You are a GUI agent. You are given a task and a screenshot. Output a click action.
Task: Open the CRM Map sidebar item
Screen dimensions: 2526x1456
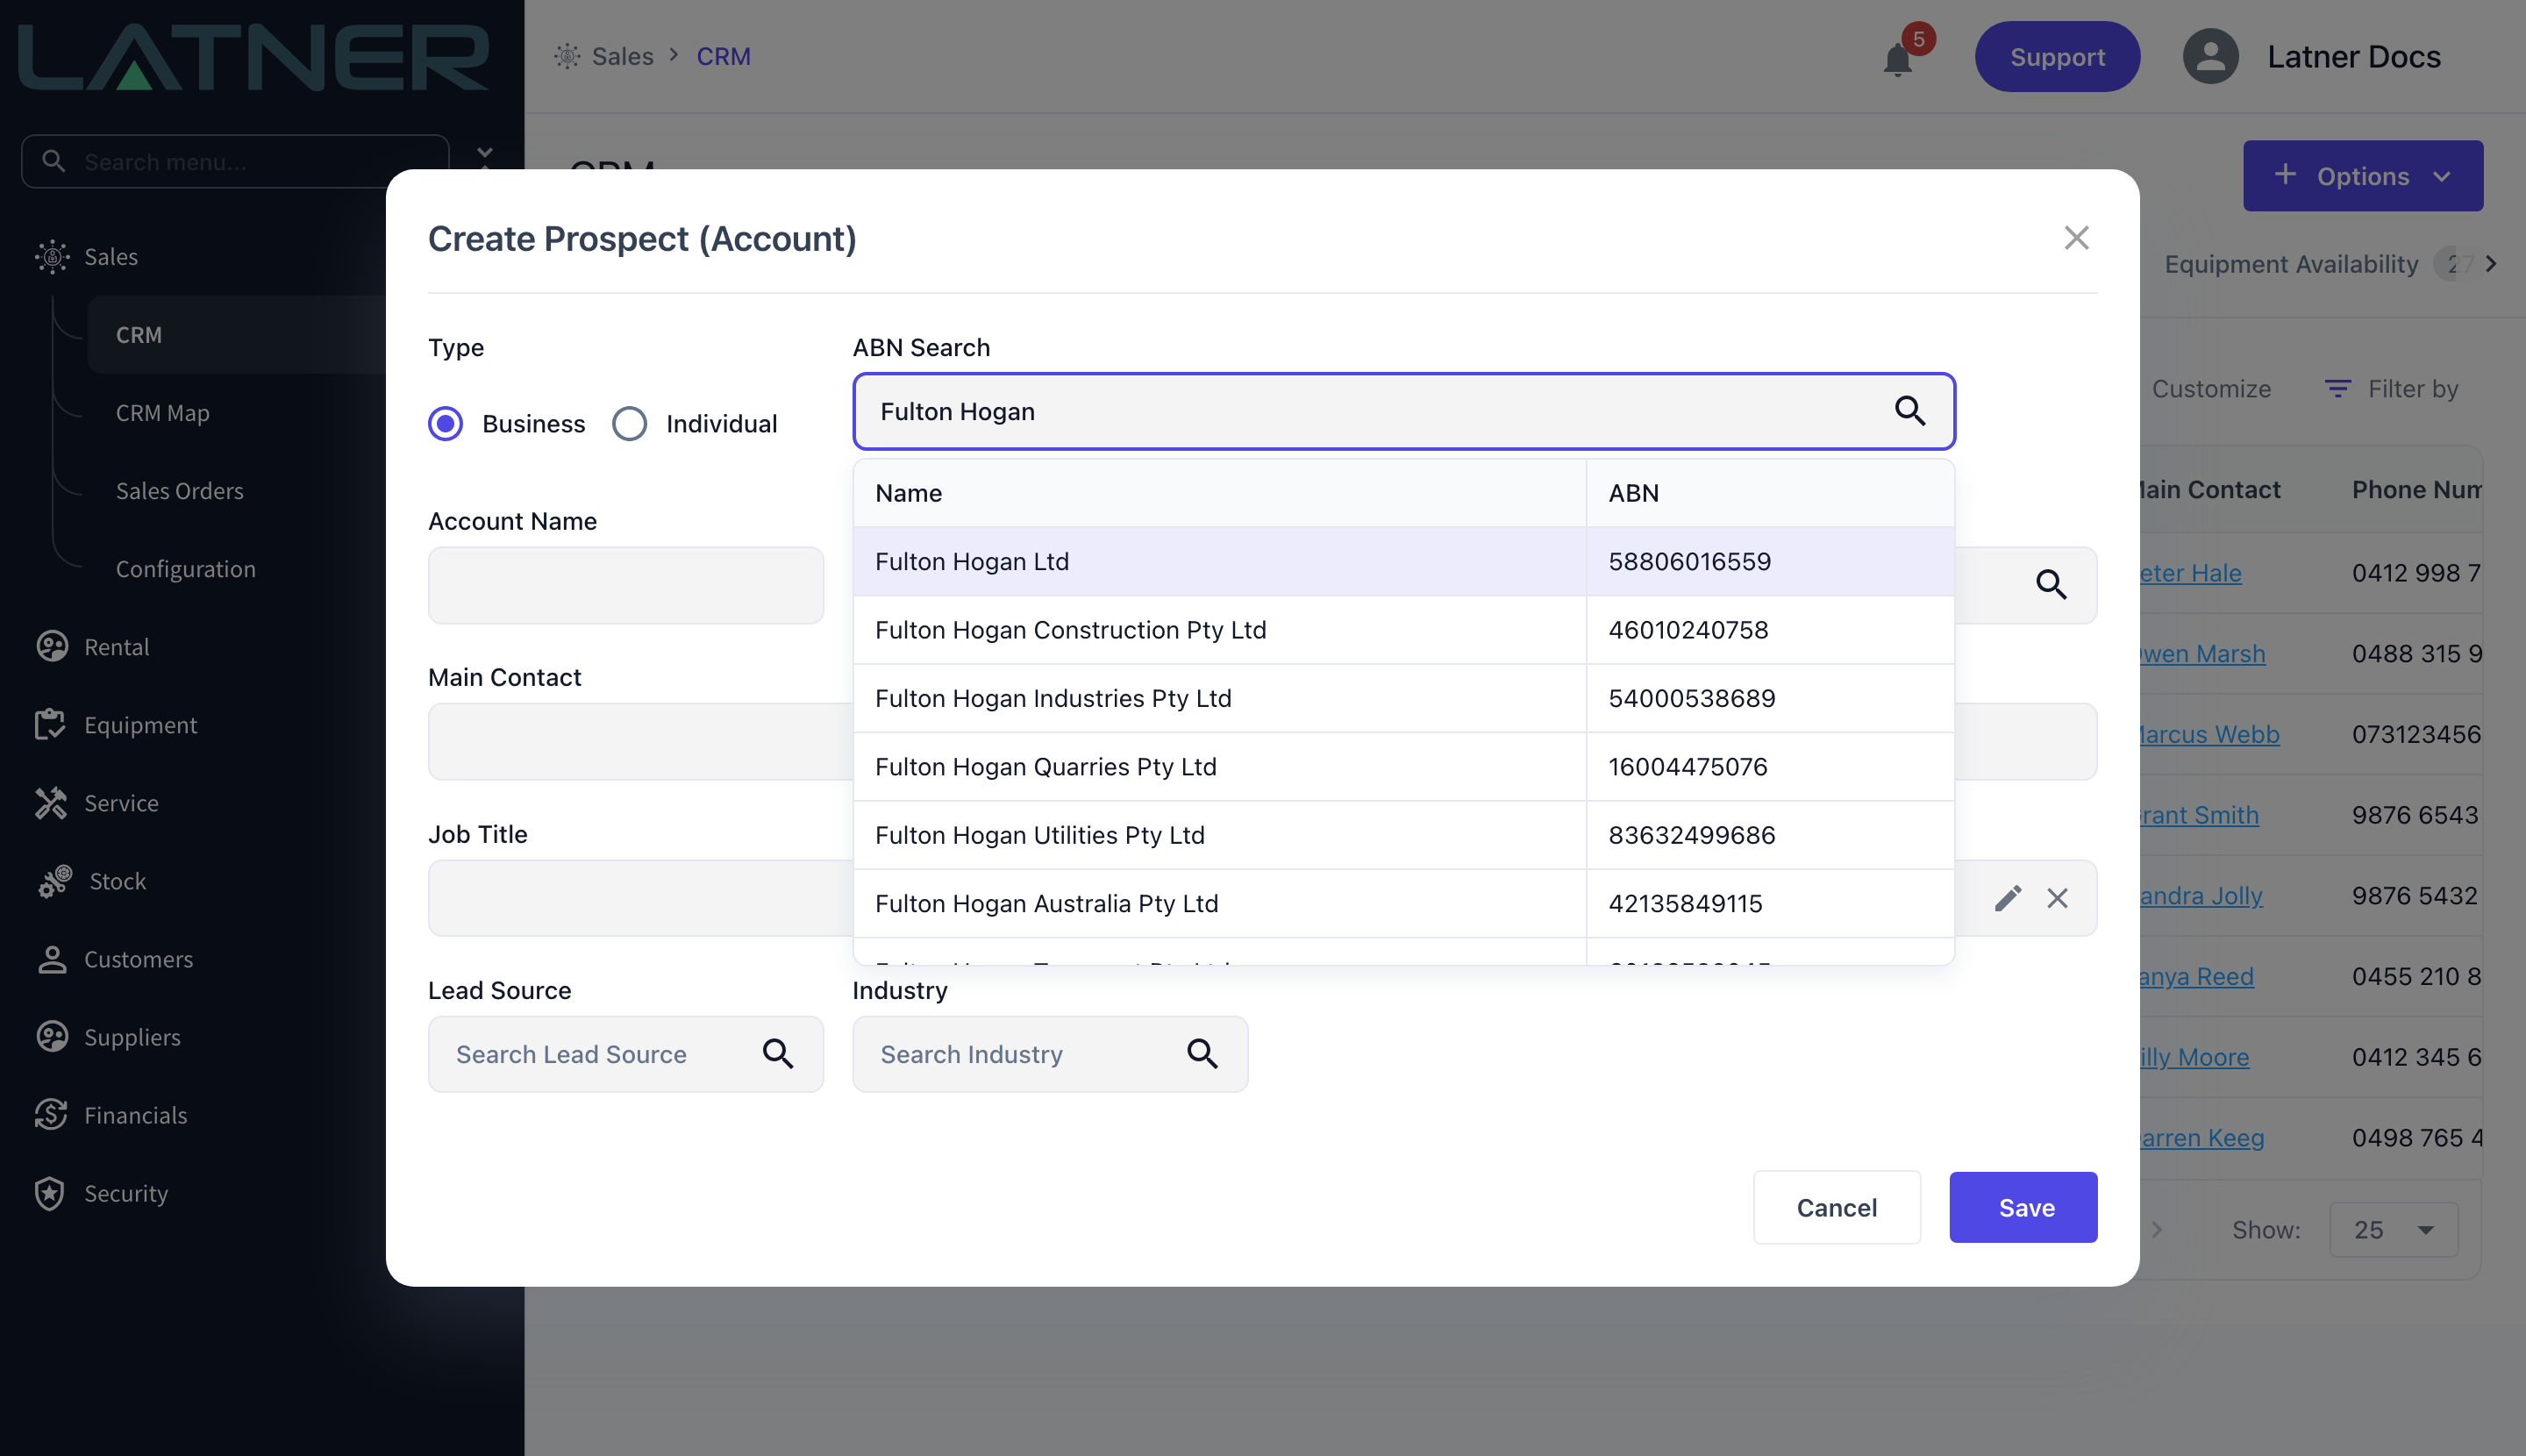[163, 412]
